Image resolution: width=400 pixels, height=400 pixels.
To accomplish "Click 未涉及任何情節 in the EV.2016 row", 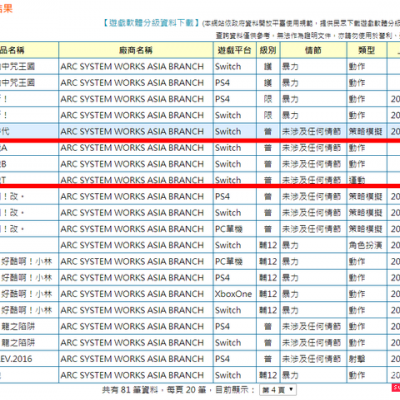I will pos(312,359).
